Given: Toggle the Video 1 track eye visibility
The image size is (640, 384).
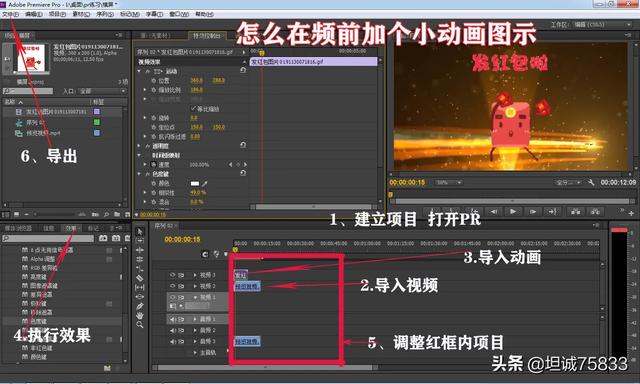Looking at the screenshot, I should pyautogui.click(x=173, y=297).
